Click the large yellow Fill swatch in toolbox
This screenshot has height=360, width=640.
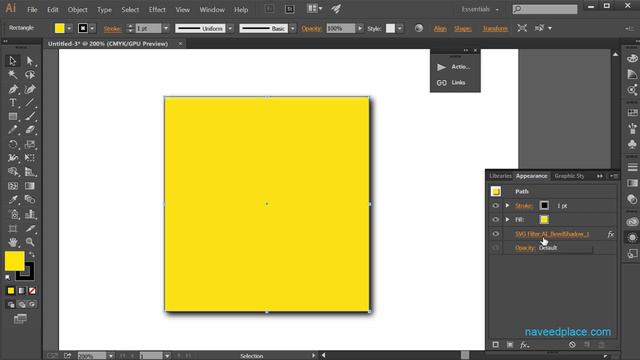click(15, 261)
